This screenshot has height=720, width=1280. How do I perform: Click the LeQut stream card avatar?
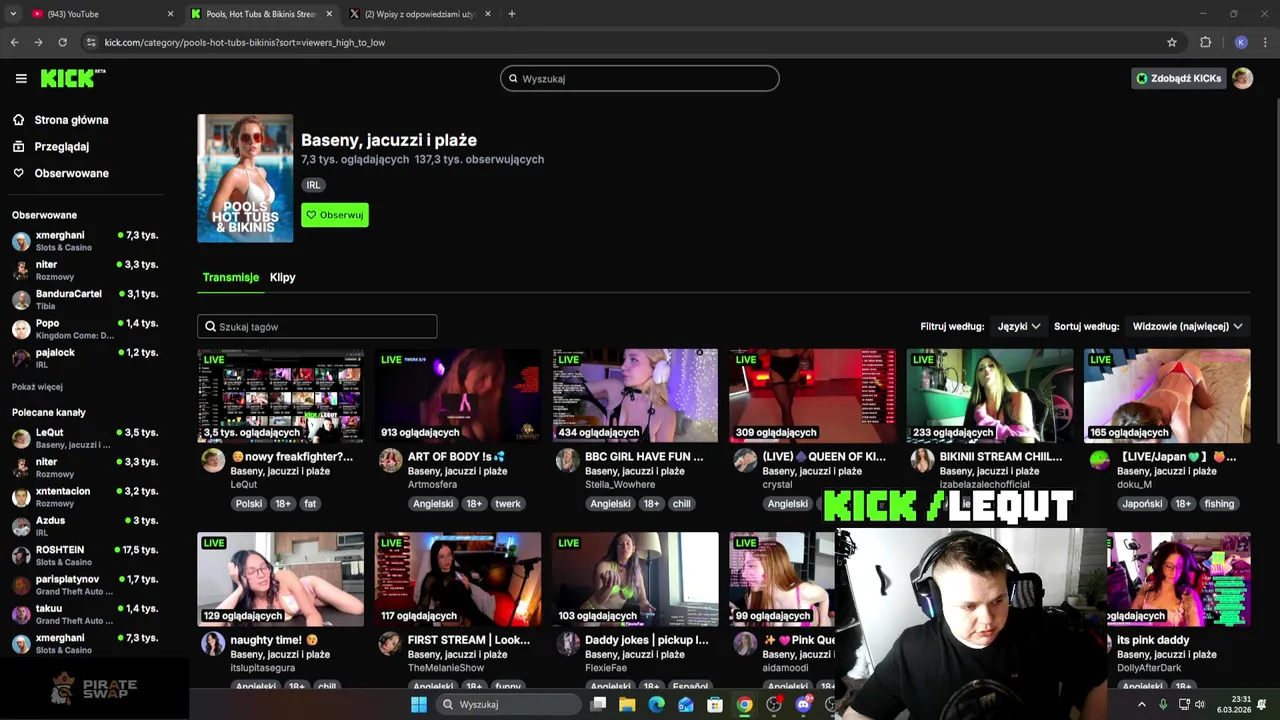(213, 460)
